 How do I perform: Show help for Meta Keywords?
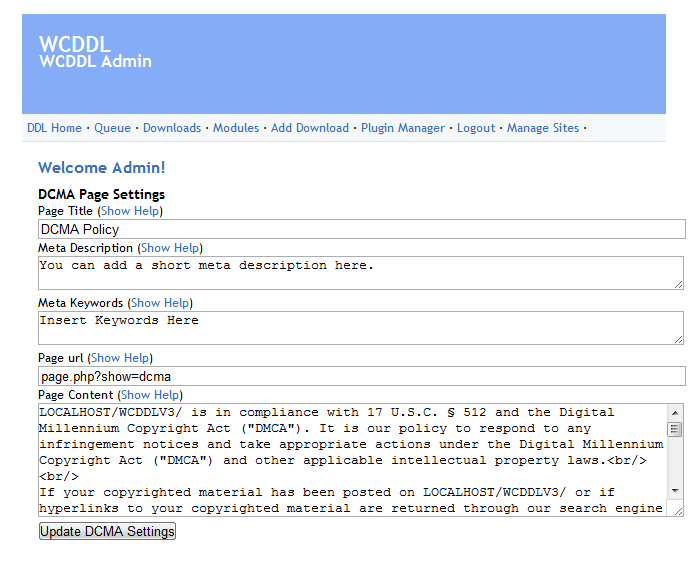click(x=160, y=303)
